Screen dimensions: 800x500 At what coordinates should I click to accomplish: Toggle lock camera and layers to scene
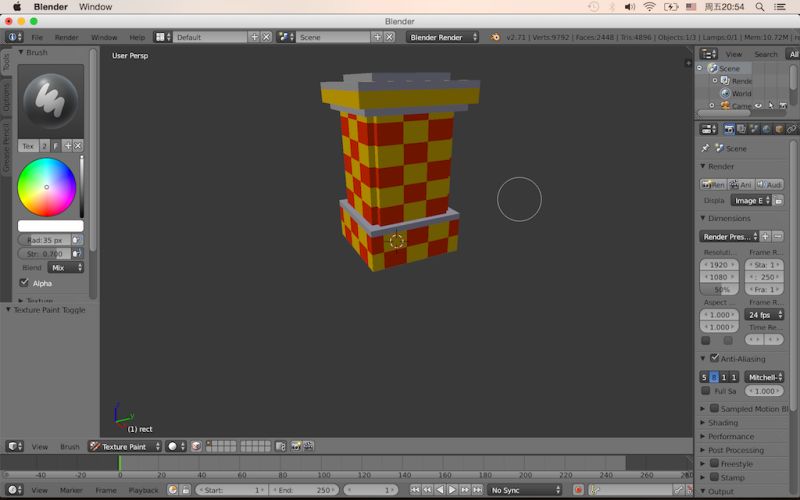click(x=280, y=446)
